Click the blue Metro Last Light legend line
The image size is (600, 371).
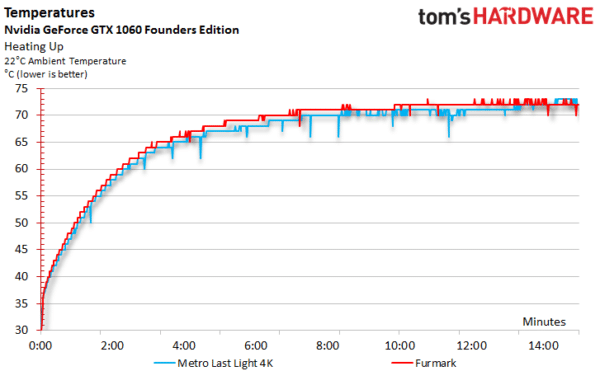pos(165,363)
